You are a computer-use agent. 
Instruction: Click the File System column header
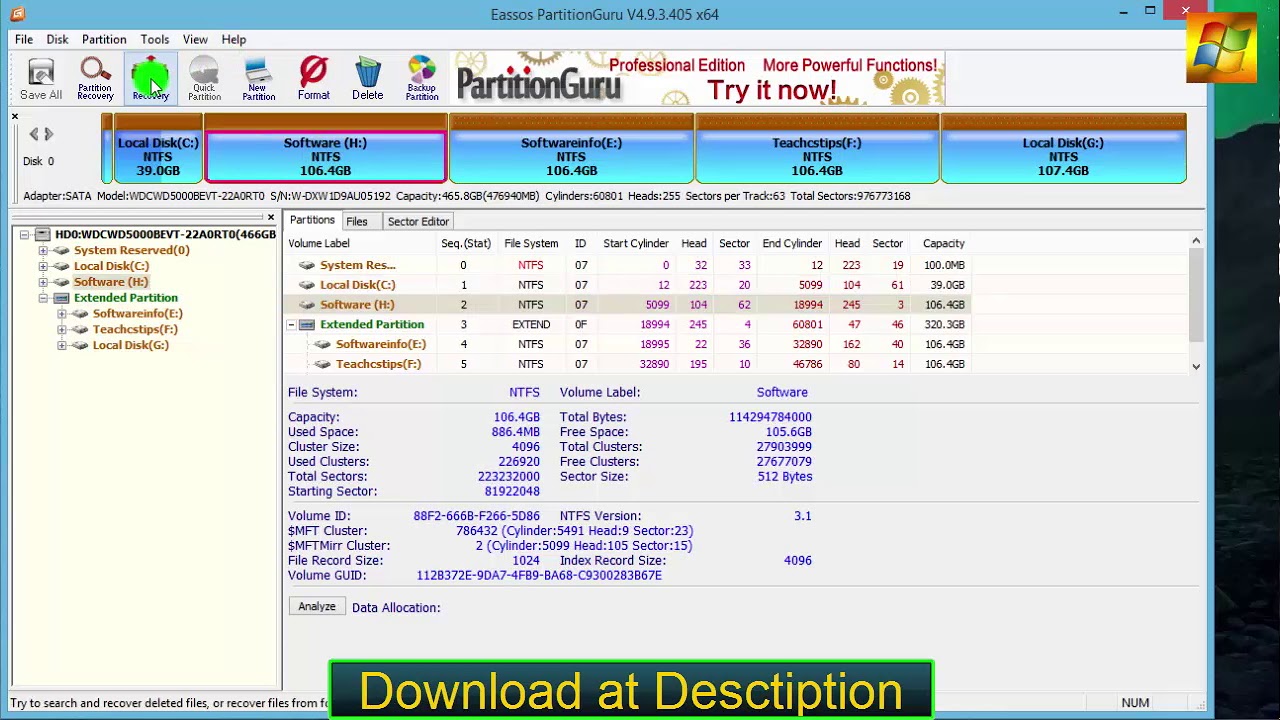click(x=531, y=244)
